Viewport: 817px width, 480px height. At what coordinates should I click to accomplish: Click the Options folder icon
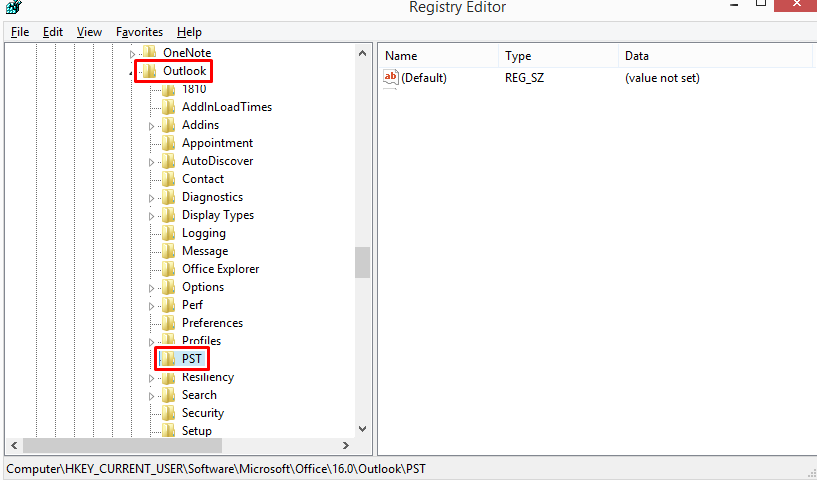[169, 287]
